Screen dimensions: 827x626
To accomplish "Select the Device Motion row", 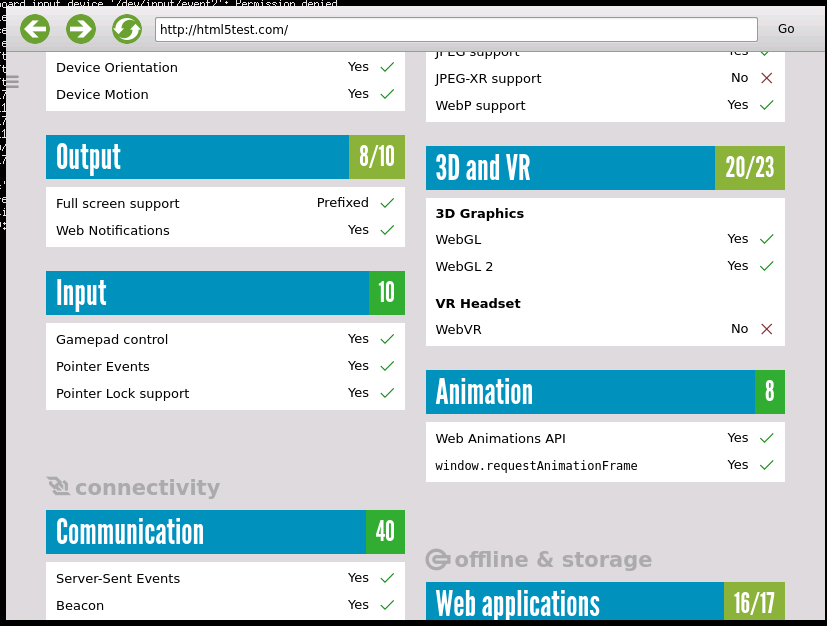I will click(225, 94).
